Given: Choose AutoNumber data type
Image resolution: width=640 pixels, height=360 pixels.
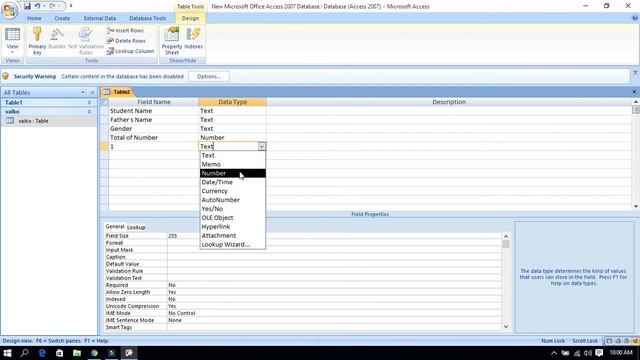Looking at the screenshot, I should 233,200.
